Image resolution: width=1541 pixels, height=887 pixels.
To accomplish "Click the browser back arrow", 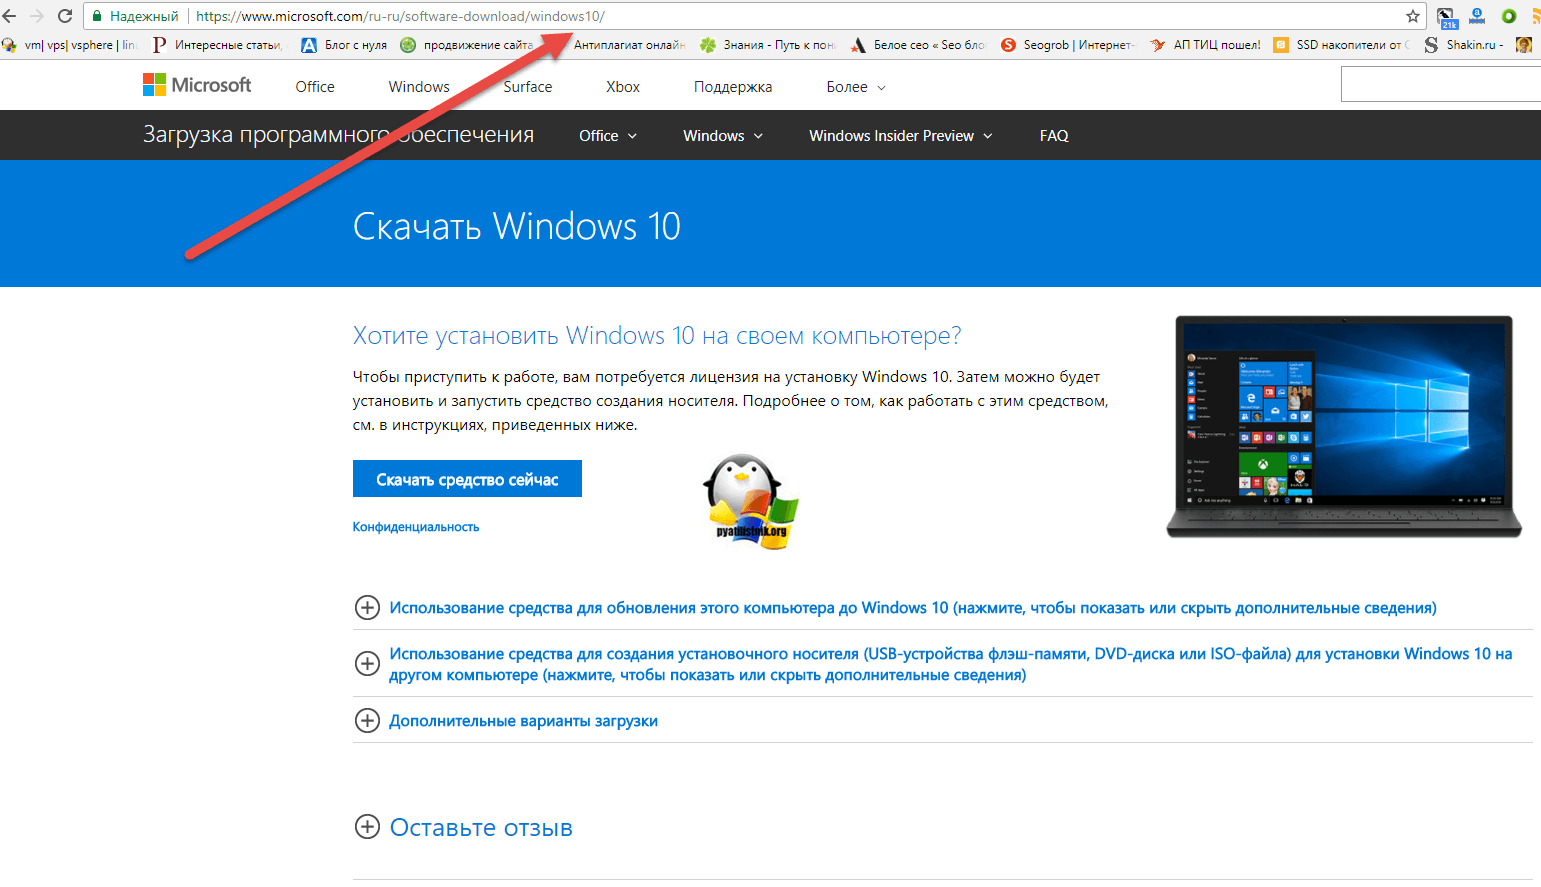I will [10, 16].
